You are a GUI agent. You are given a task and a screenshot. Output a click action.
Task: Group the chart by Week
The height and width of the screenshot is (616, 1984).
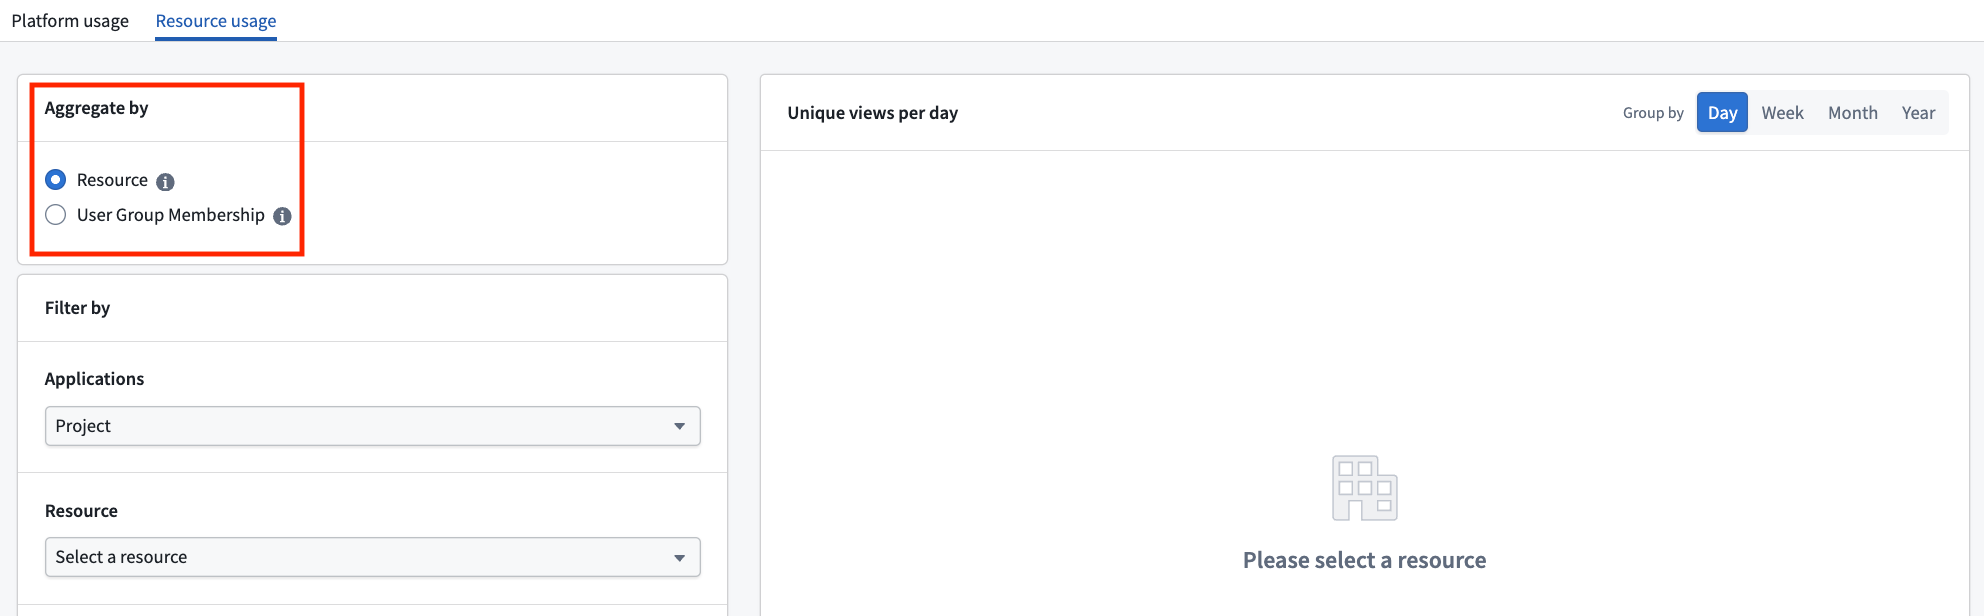1782,113
